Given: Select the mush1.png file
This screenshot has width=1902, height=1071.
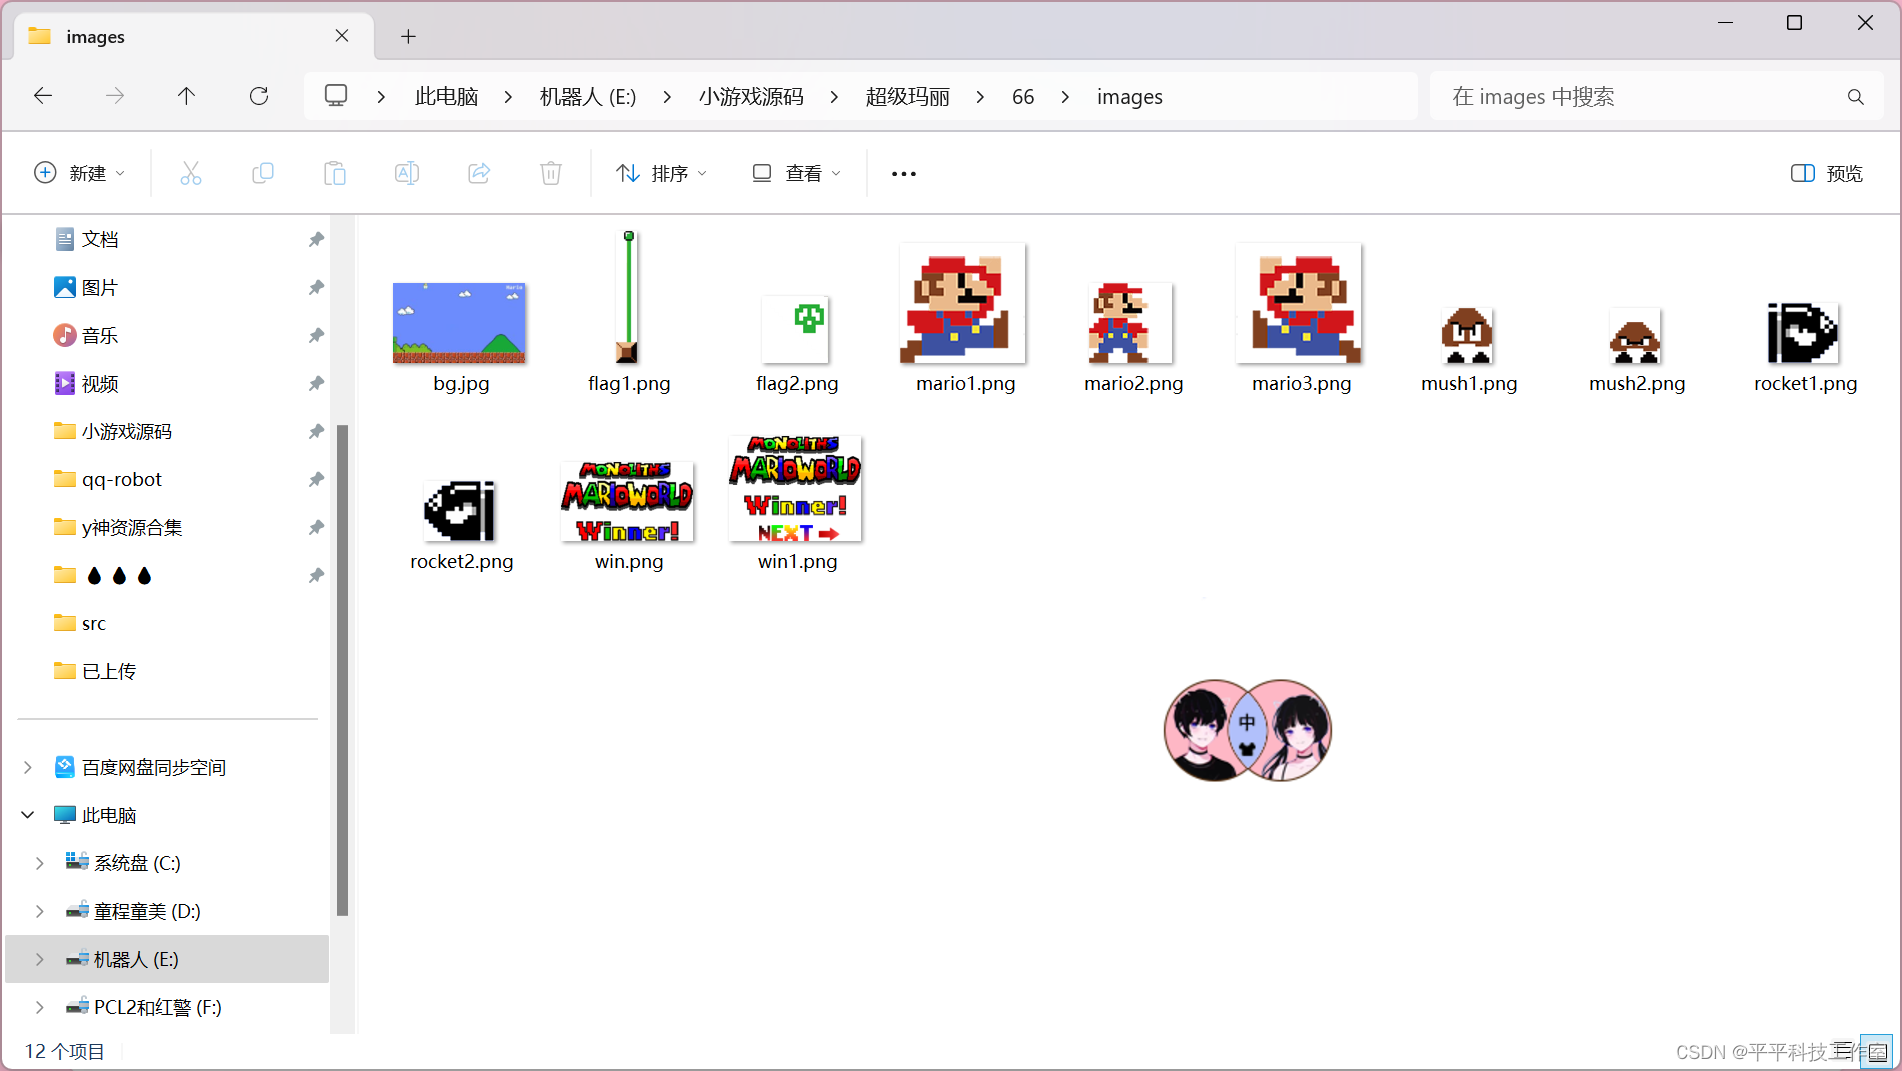Looking at the screenshot, I should point(1469,350).
